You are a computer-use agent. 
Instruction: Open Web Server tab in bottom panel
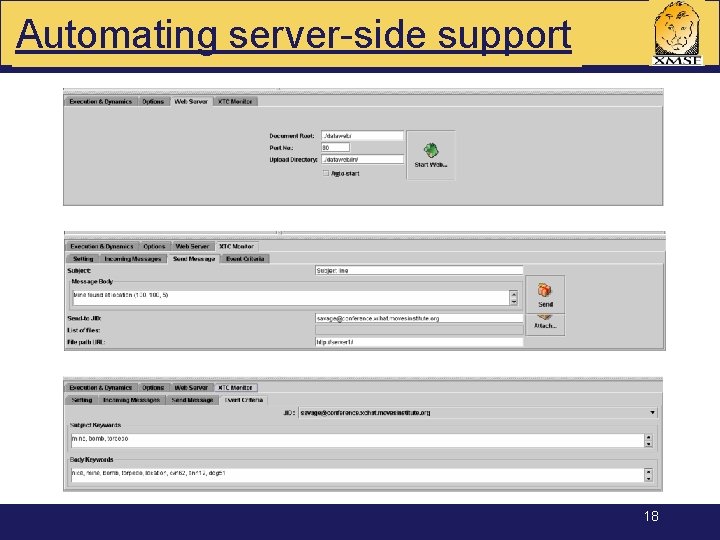click(x=191, y=388)
